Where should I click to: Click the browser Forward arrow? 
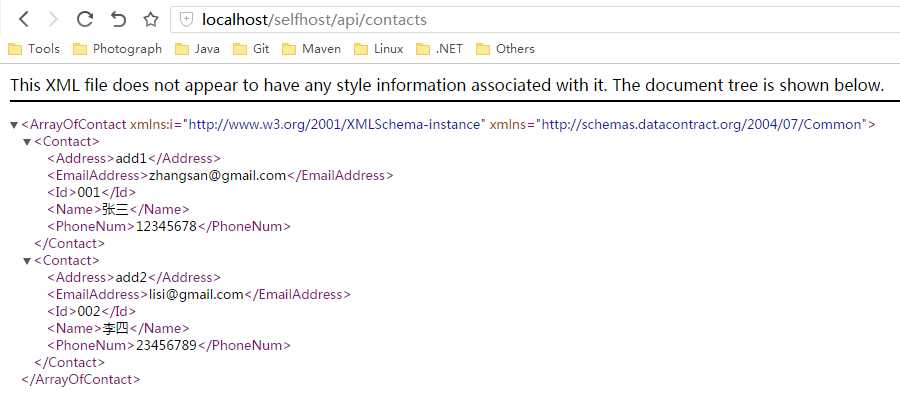point(53,20)
